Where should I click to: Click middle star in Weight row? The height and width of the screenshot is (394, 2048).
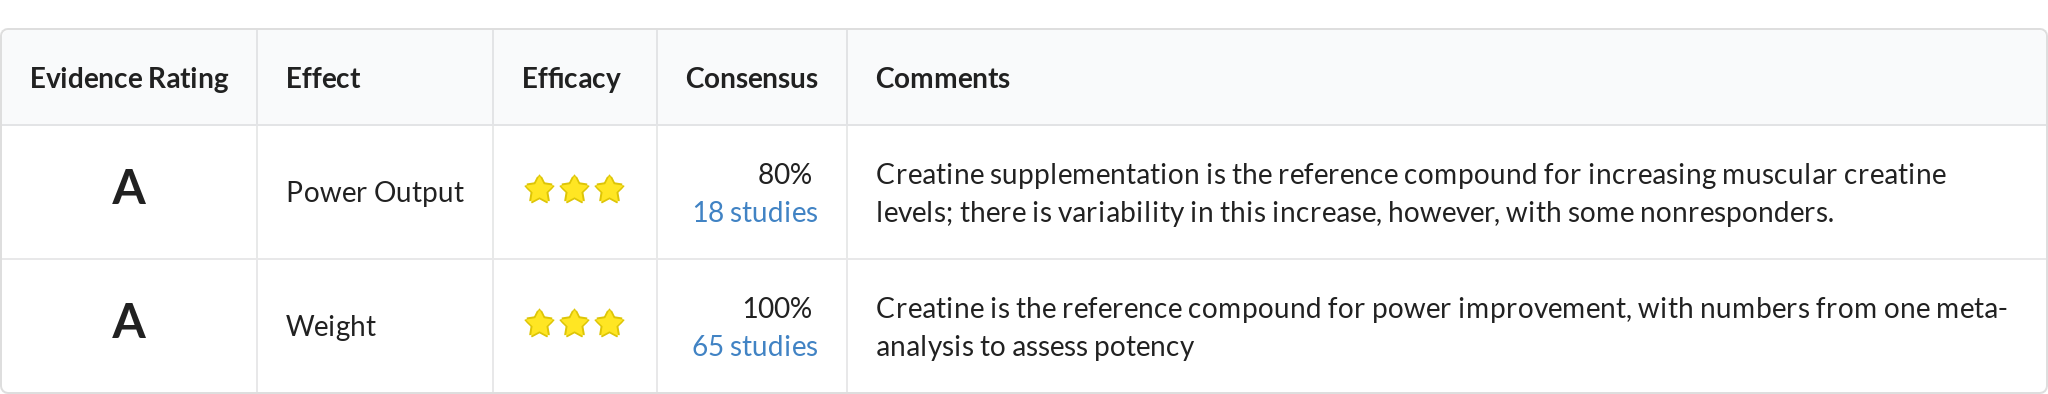(x=574, y=324)
